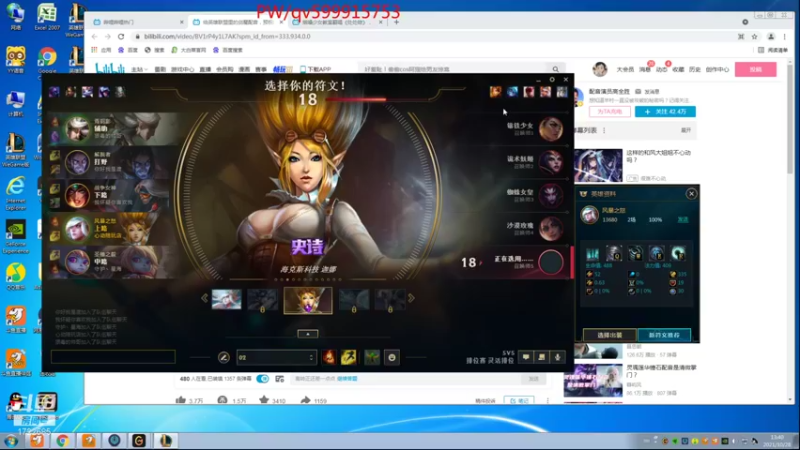Viewport: 800px width, 450px height.
Task: Switch to the first Chrome tab
Action: pos(138,22)
